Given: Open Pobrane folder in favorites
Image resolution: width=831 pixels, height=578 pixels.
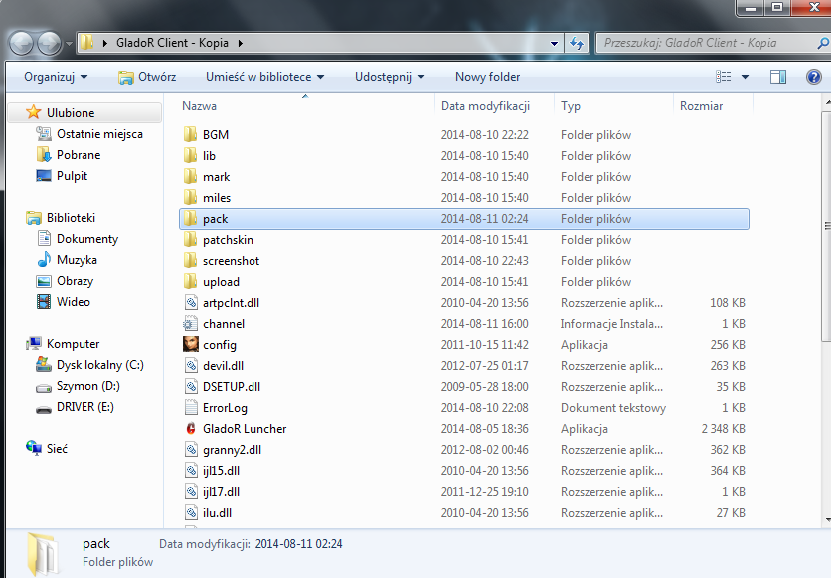Looking at the screenshot, I should click(x=78, y=155).
